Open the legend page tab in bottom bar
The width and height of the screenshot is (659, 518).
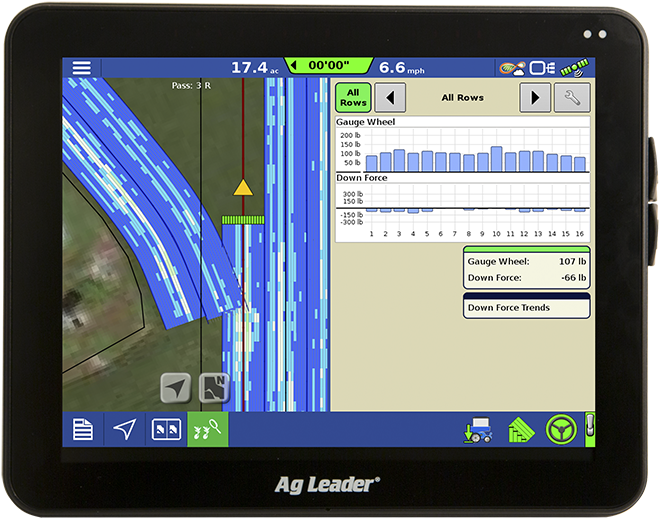pos(82,430)
